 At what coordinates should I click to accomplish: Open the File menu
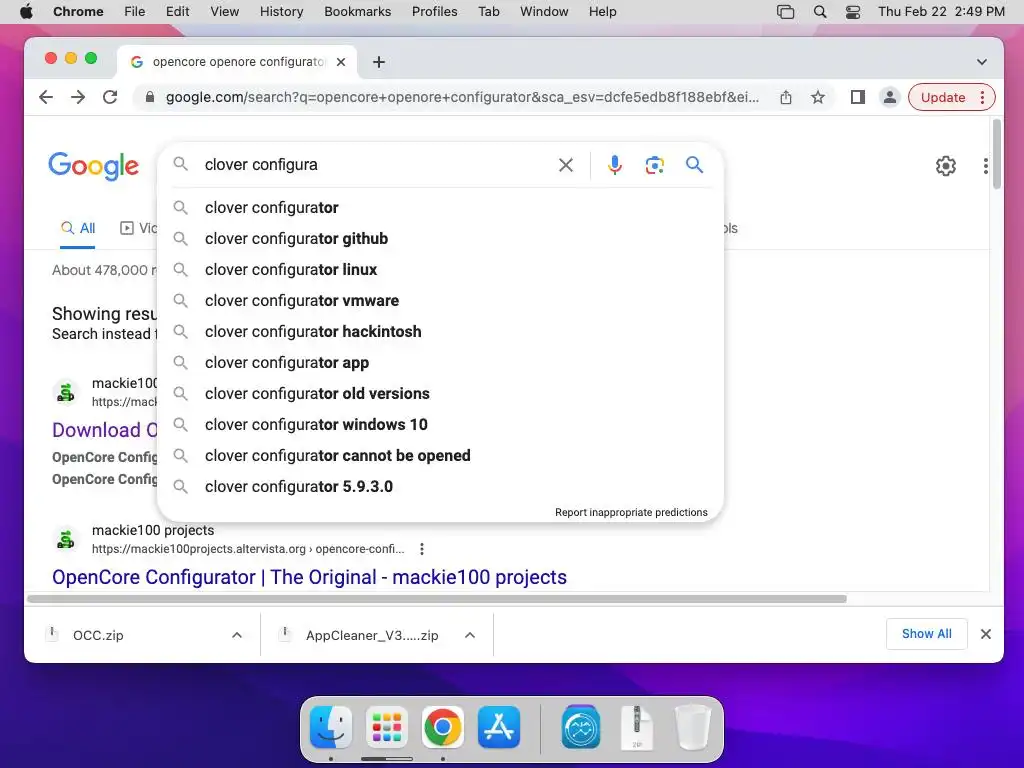(x=135, y=12)
